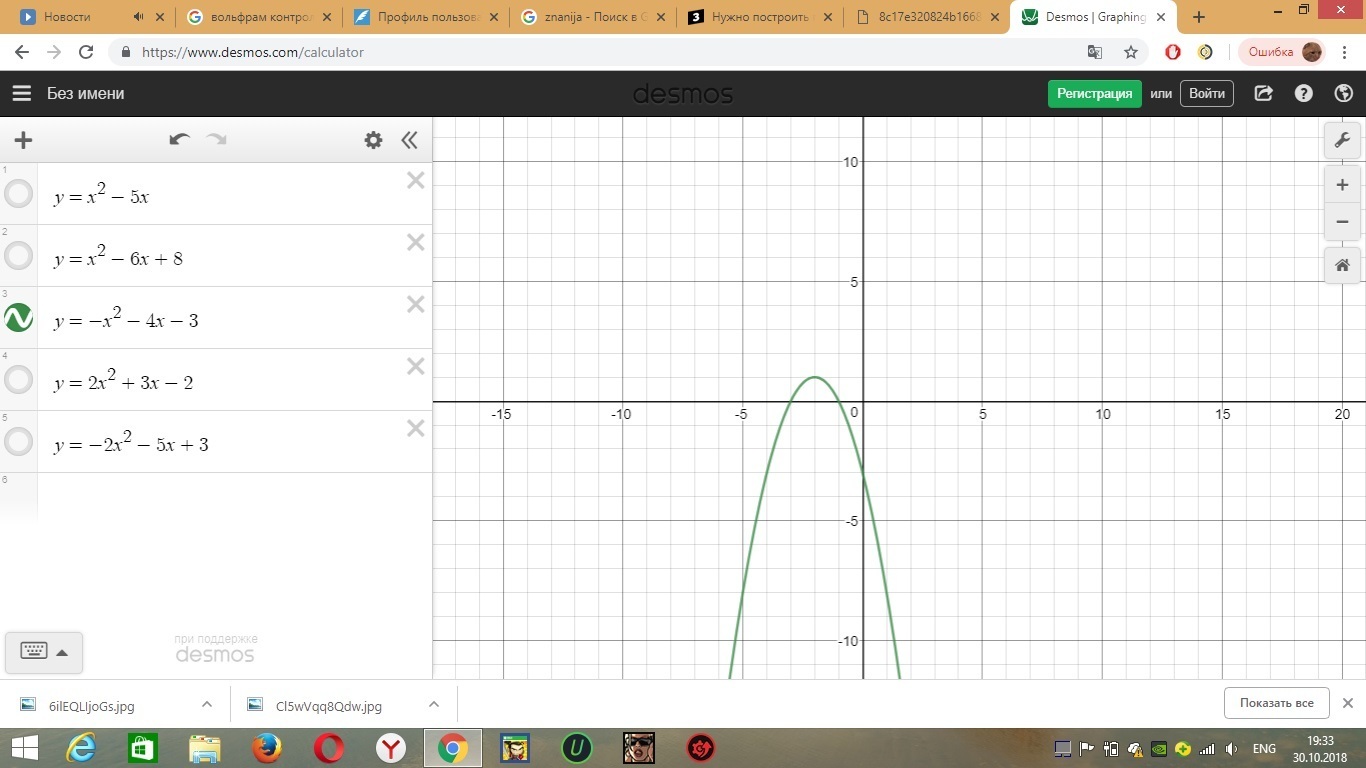Viewport: 1366px width, 768px height.
Task: Click Показать все downloads button
Action: pos(1276,703)
